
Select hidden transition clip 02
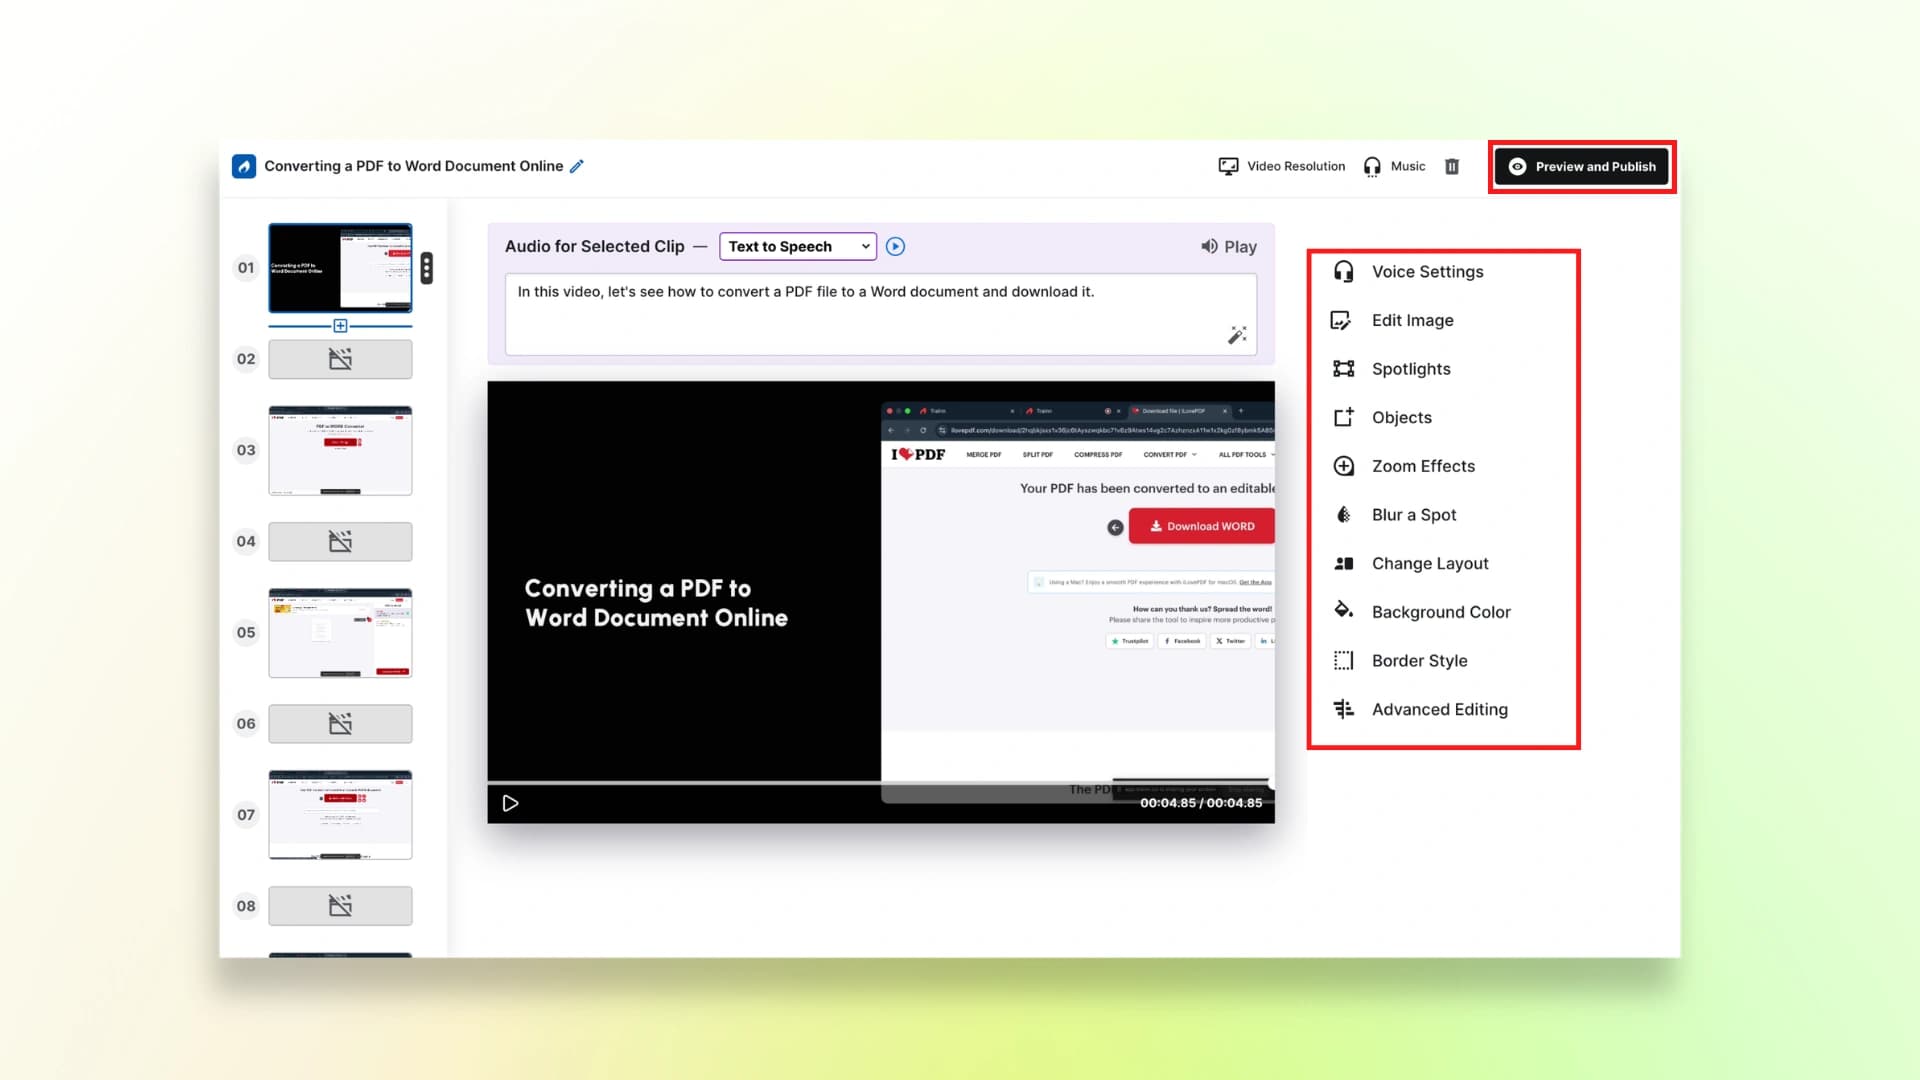point(340,359)
